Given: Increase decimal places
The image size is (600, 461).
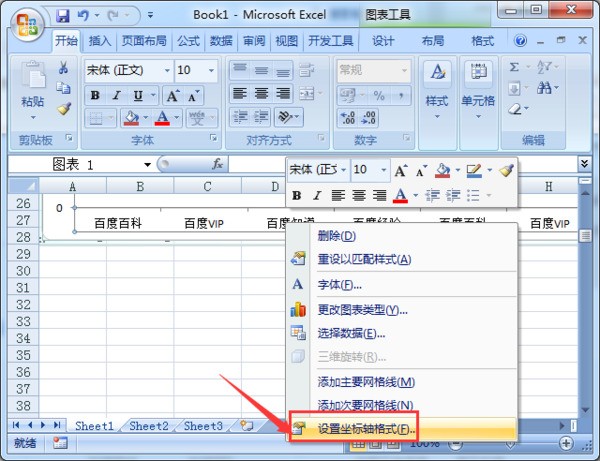Looking at the screenshot, I should coord(348,118).
